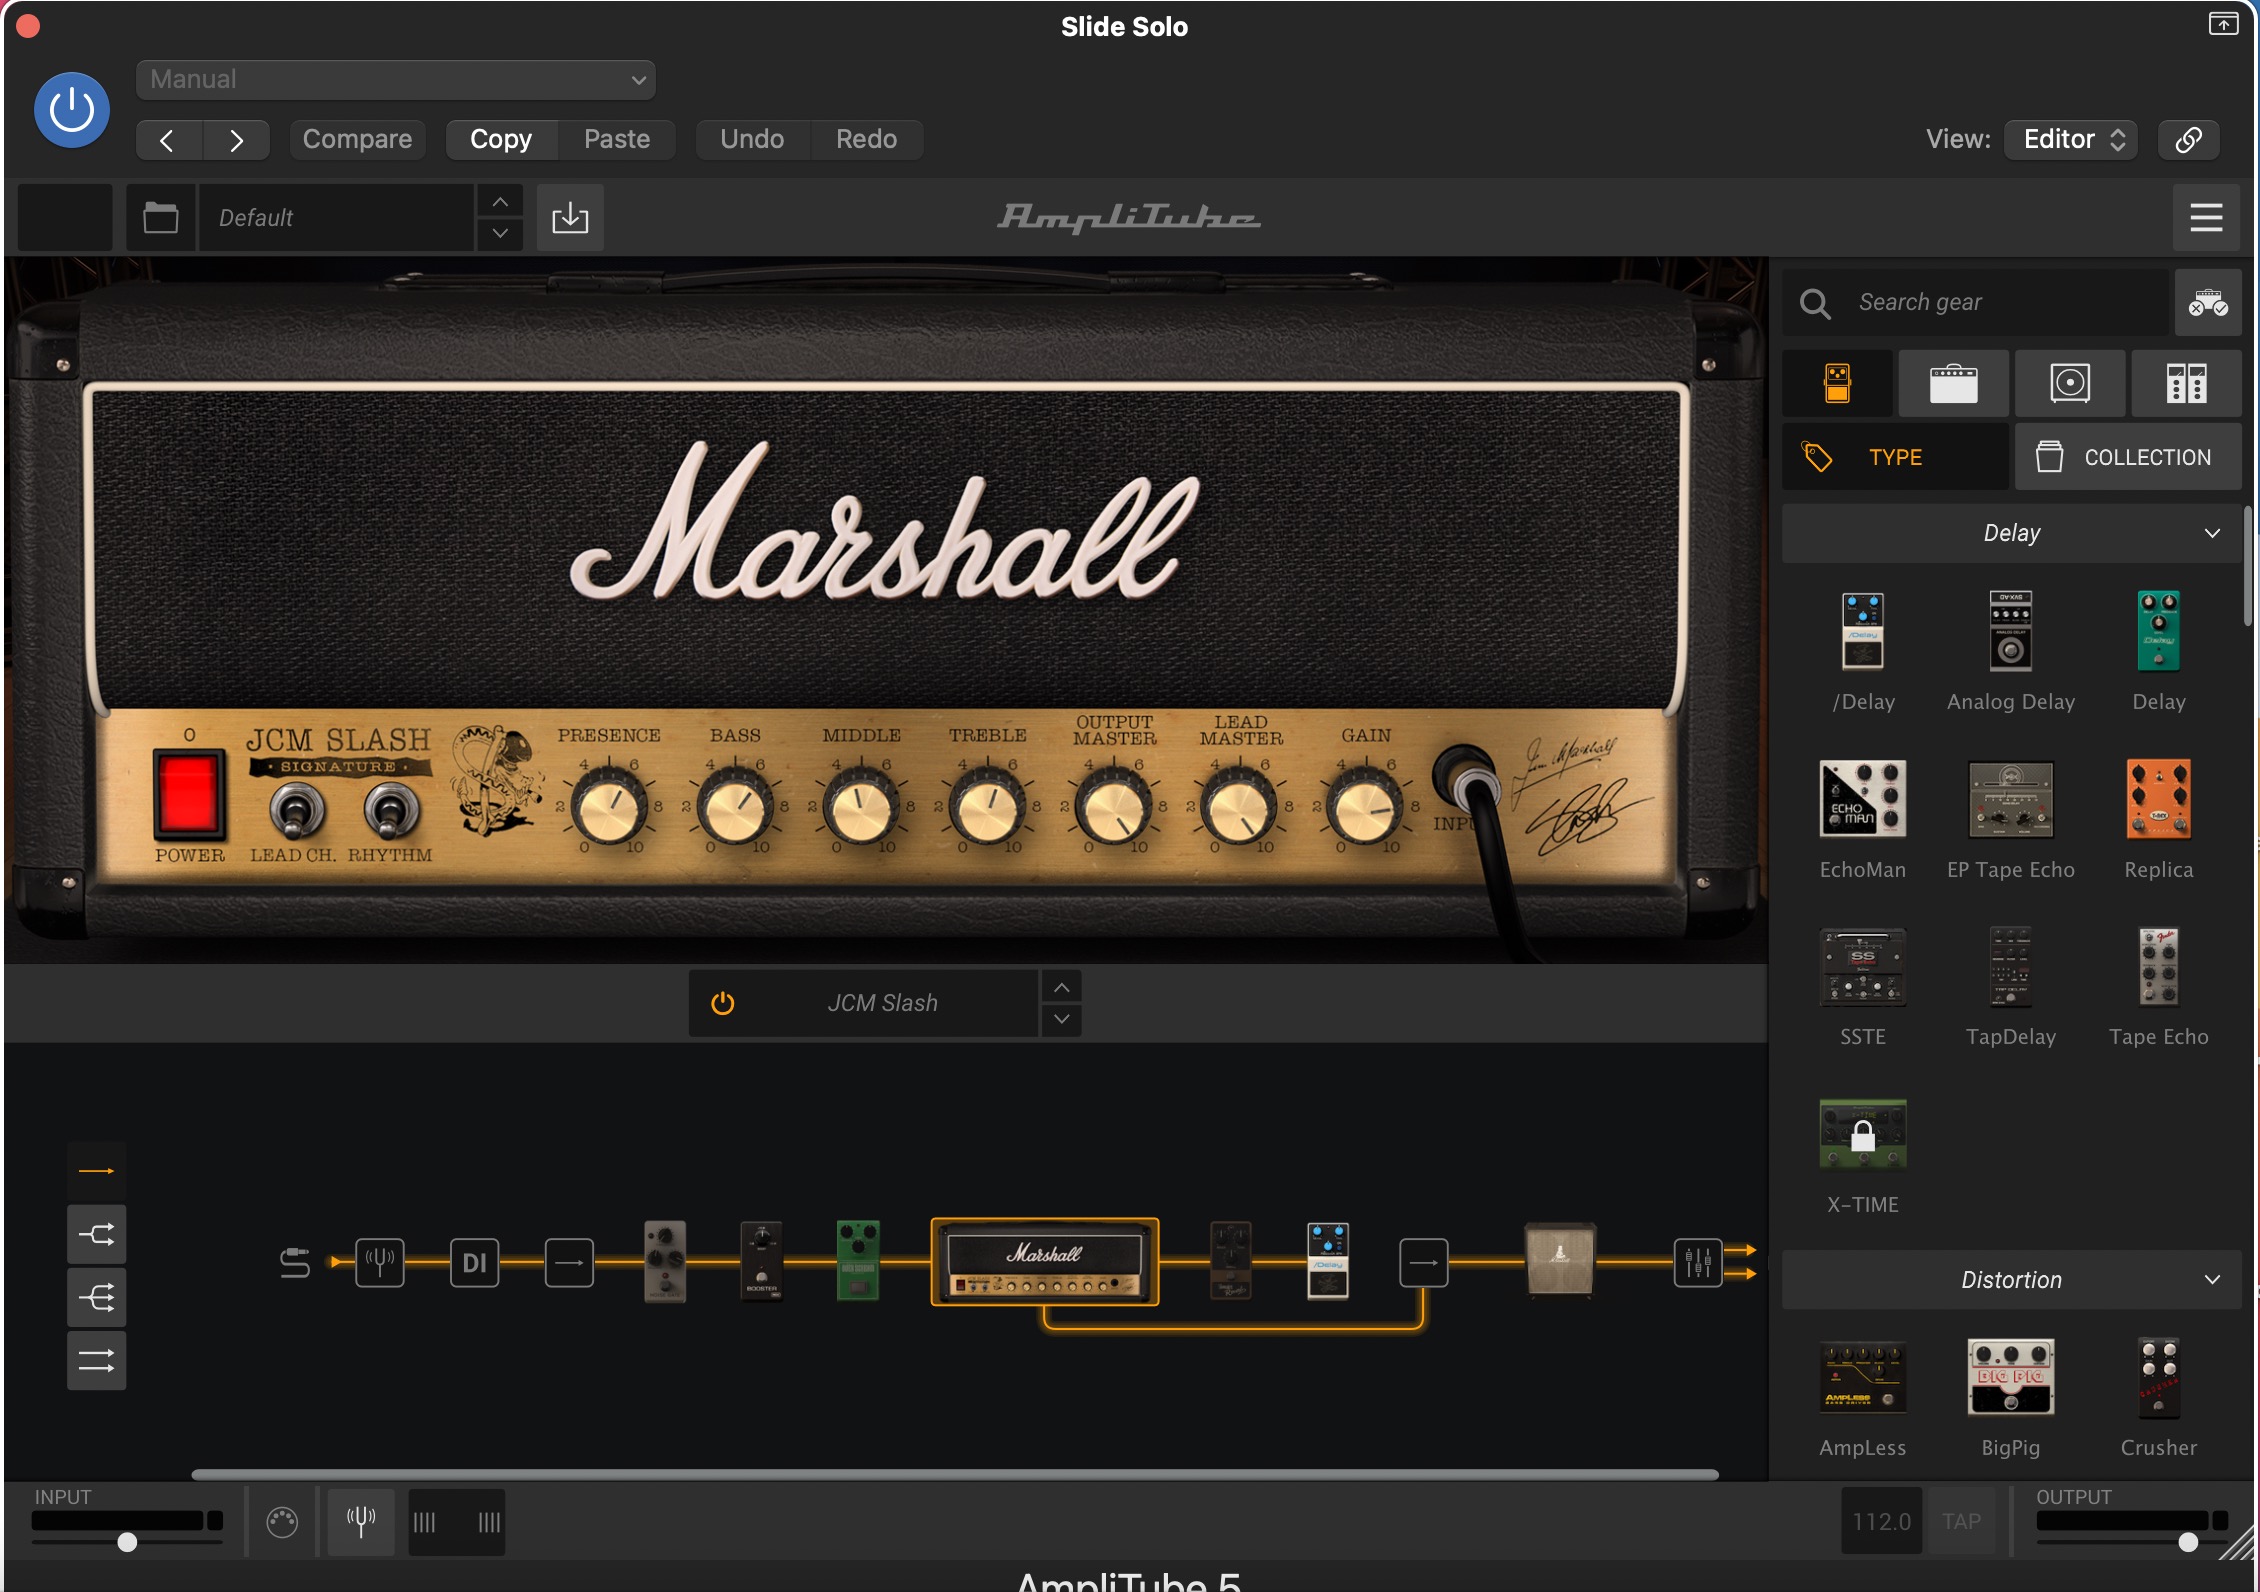Go to next preset arrow

click(x=236, y=140)
